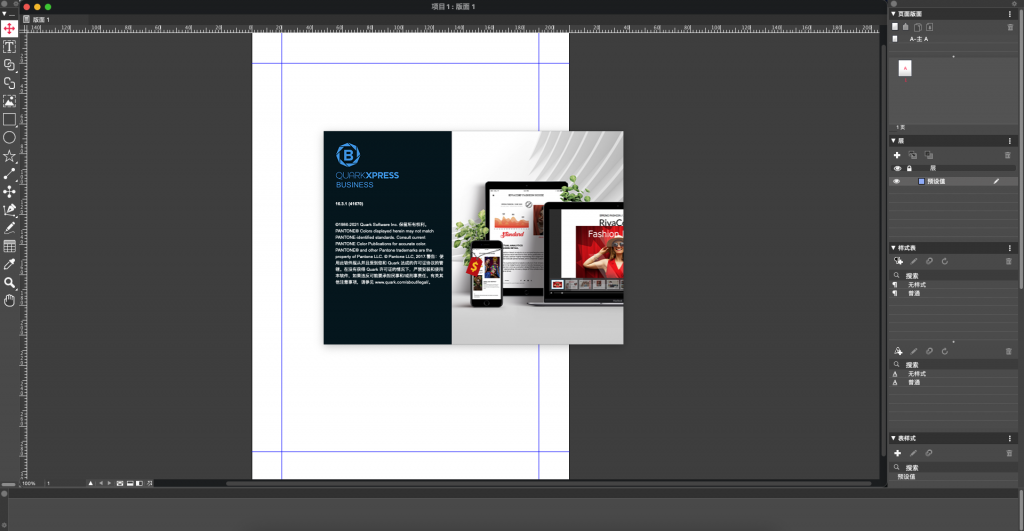Open the page navigation pop-up arrow in status bar
The width and height of the screenshot is (1024, 531).
click(x=90, y=483)
